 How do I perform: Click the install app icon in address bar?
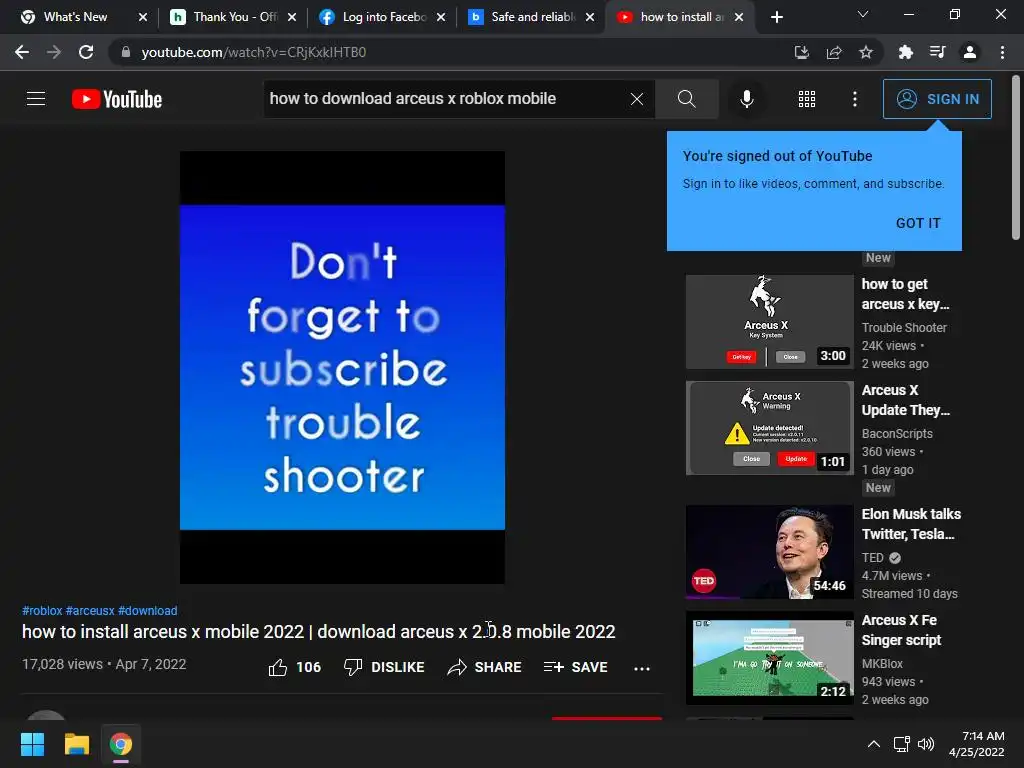tap(801, 52)
